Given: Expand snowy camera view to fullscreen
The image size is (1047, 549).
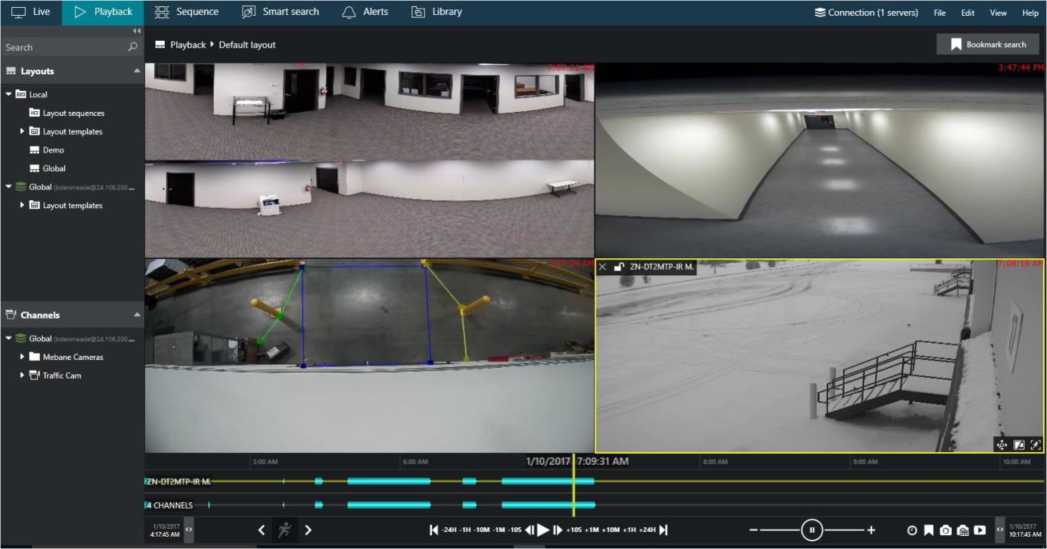Looking at the screenshot, I should (1035, 444).
